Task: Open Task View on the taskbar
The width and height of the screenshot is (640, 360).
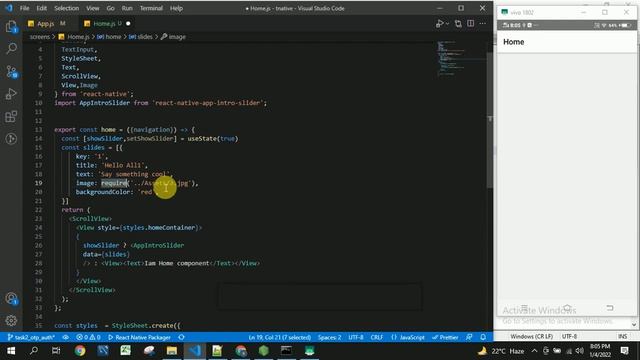Action: click(x=56, y=351)
